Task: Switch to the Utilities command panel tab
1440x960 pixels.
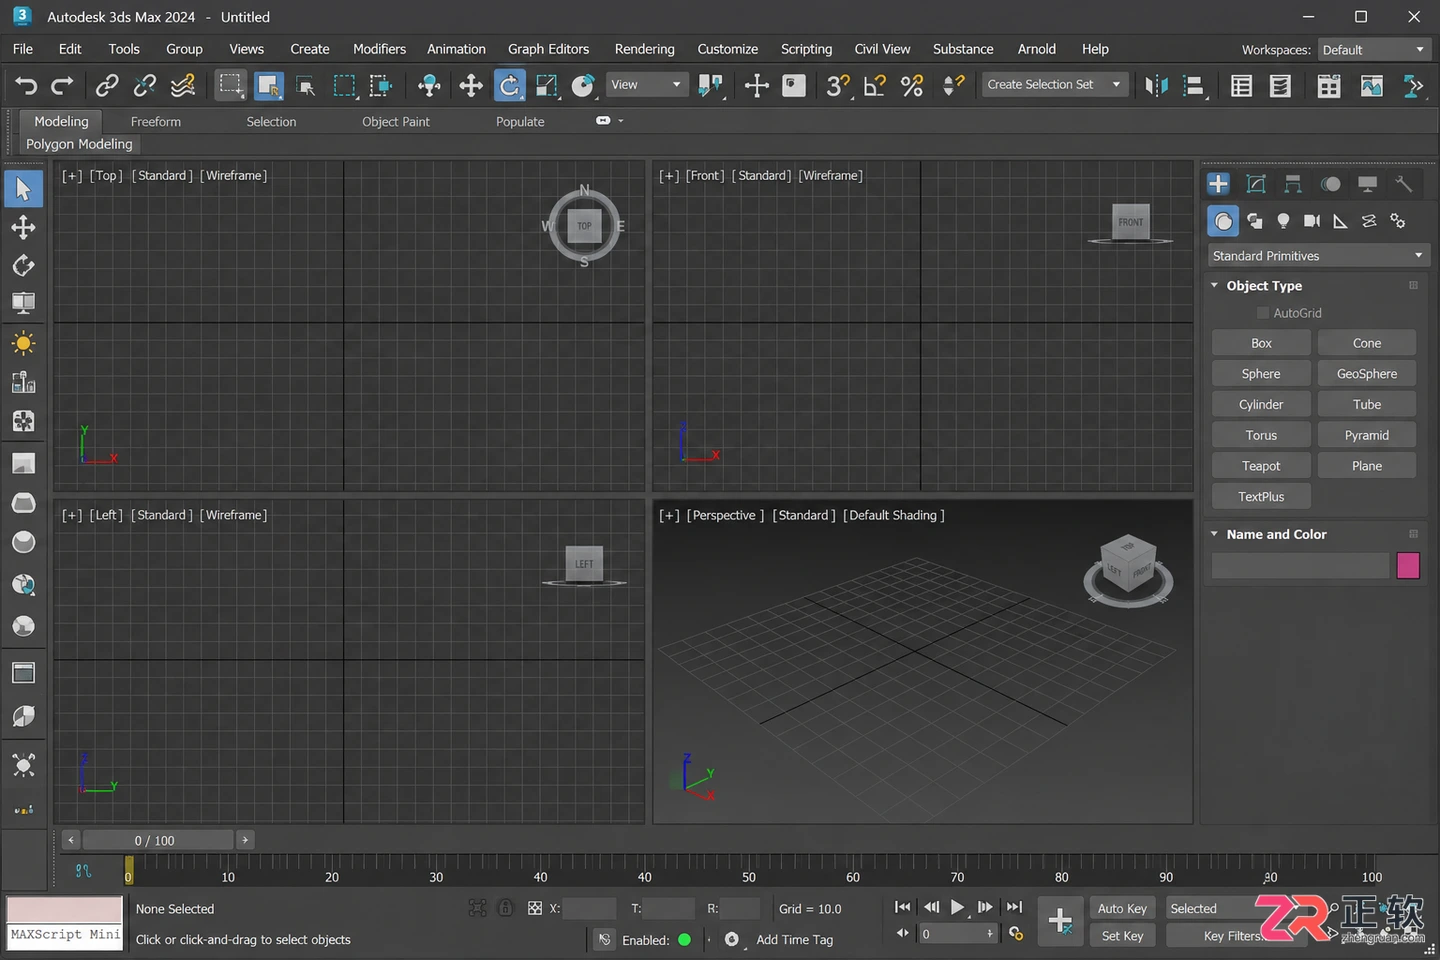Action: [1404, 184]
